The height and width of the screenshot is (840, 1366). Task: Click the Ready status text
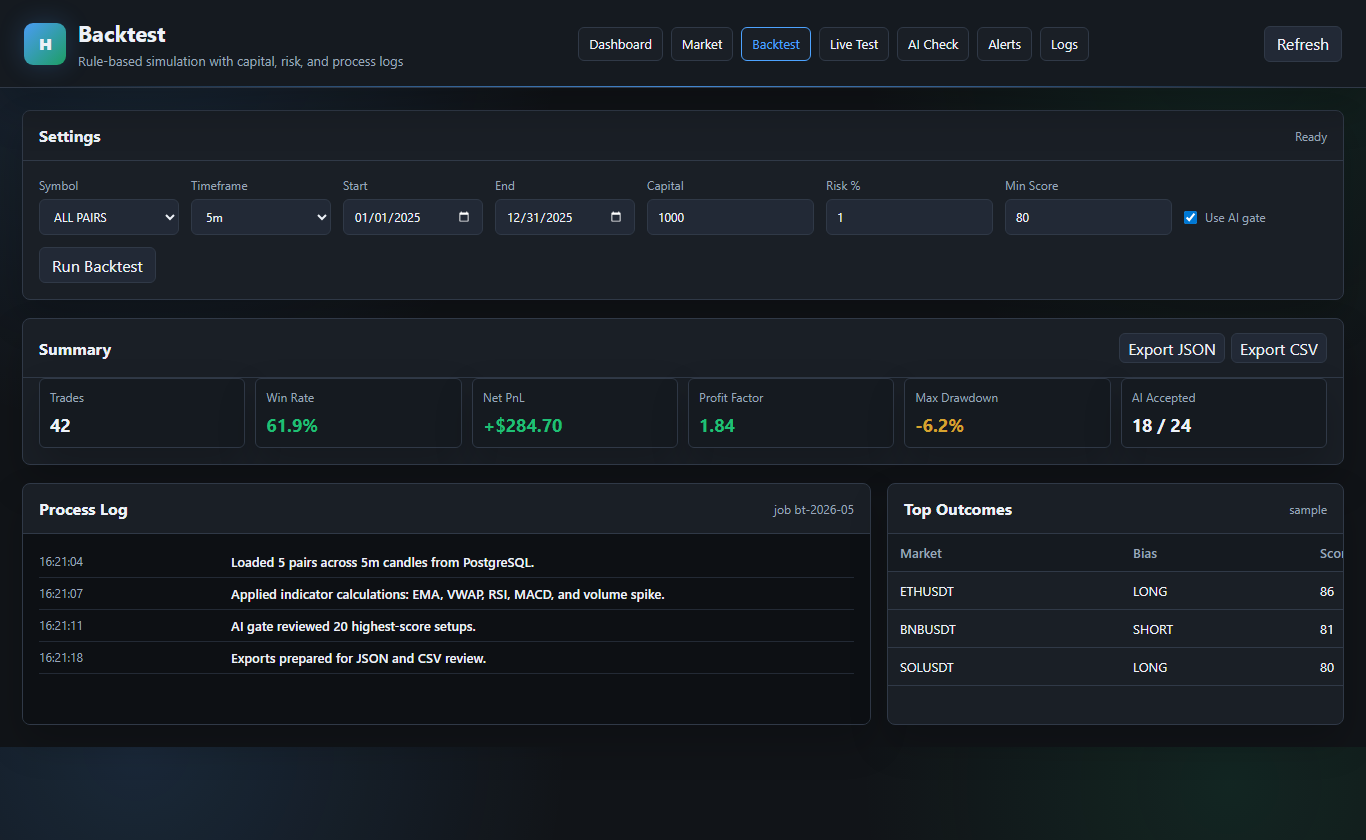1311,137
